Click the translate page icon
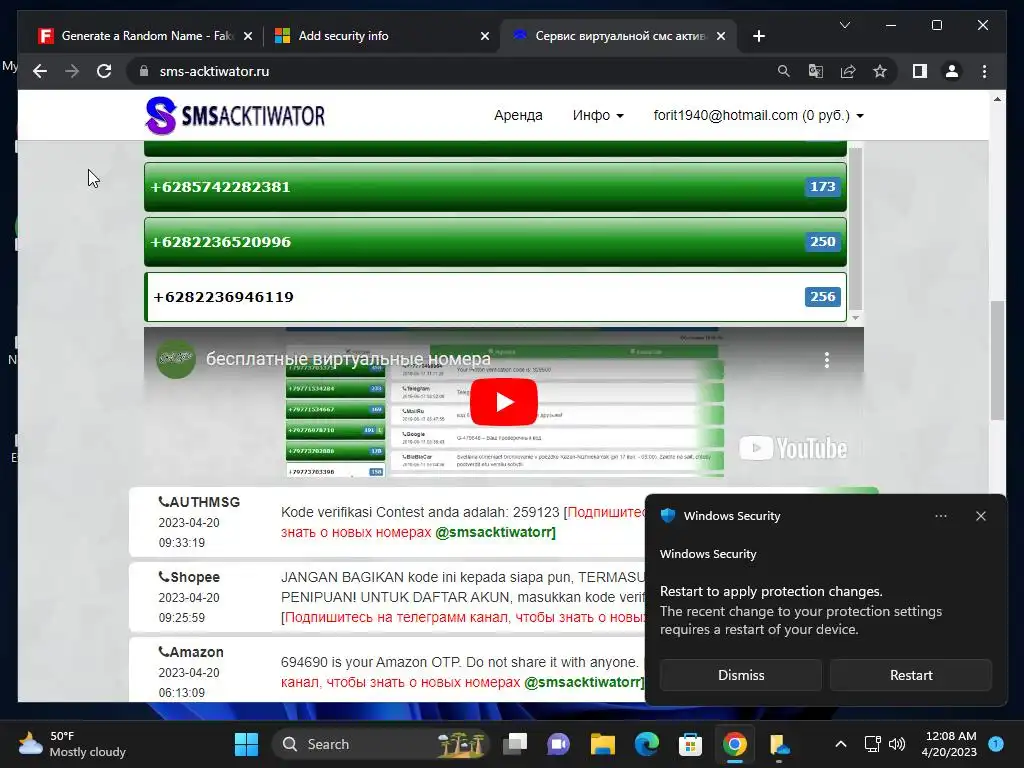Viewport: 1024px width, 768px height. click(816, 71)
